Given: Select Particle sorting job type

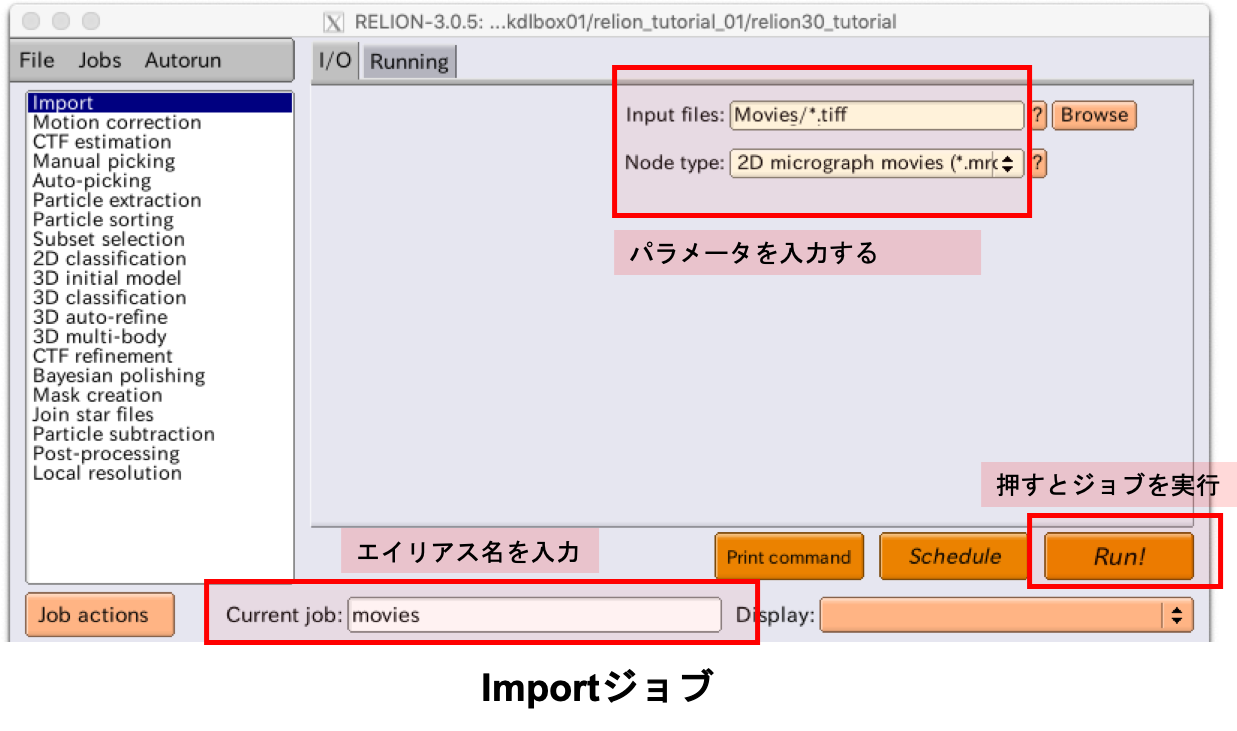Looking at the screenshot, I should (161, 220).
